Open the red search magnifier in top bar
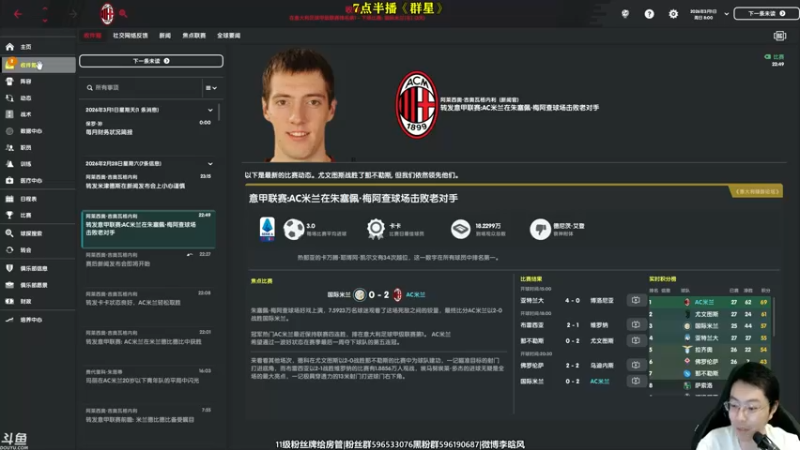The height and width of the screenshot is (450, 800). (123, 13)
